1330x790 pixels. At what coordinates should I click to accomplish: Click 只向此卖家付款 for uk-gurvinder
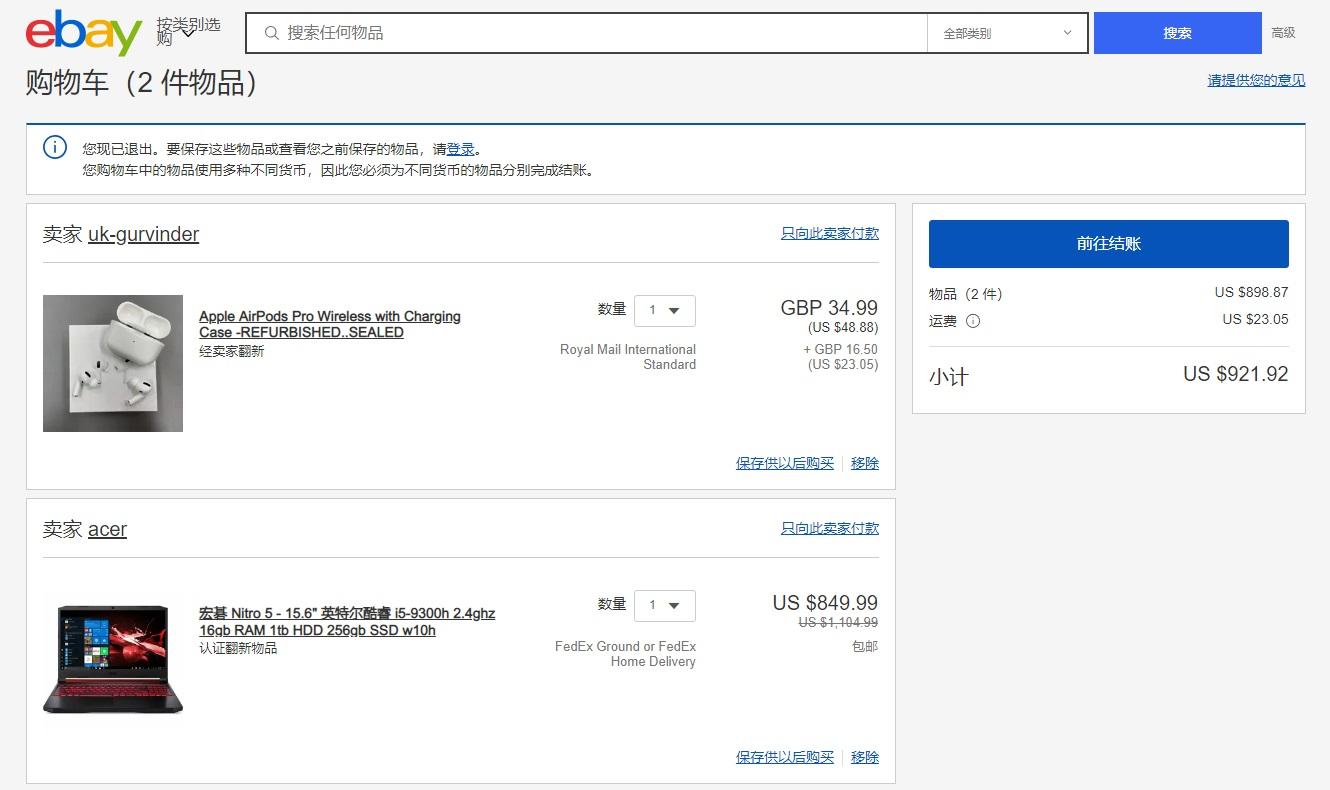[x=830, y=233]
